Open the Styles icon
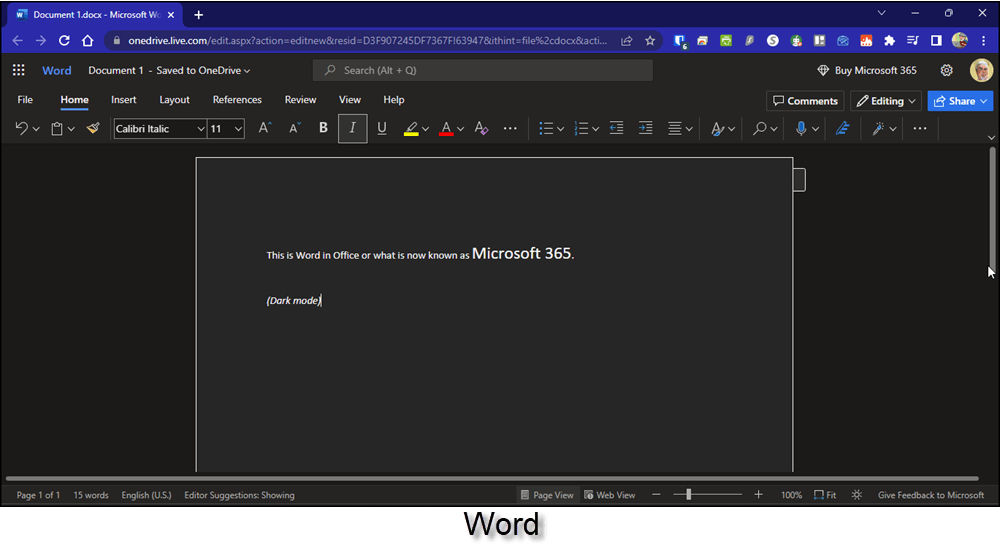Image resolution: width=1000 pixels, height=551 pixels. [x=717, y=128]
